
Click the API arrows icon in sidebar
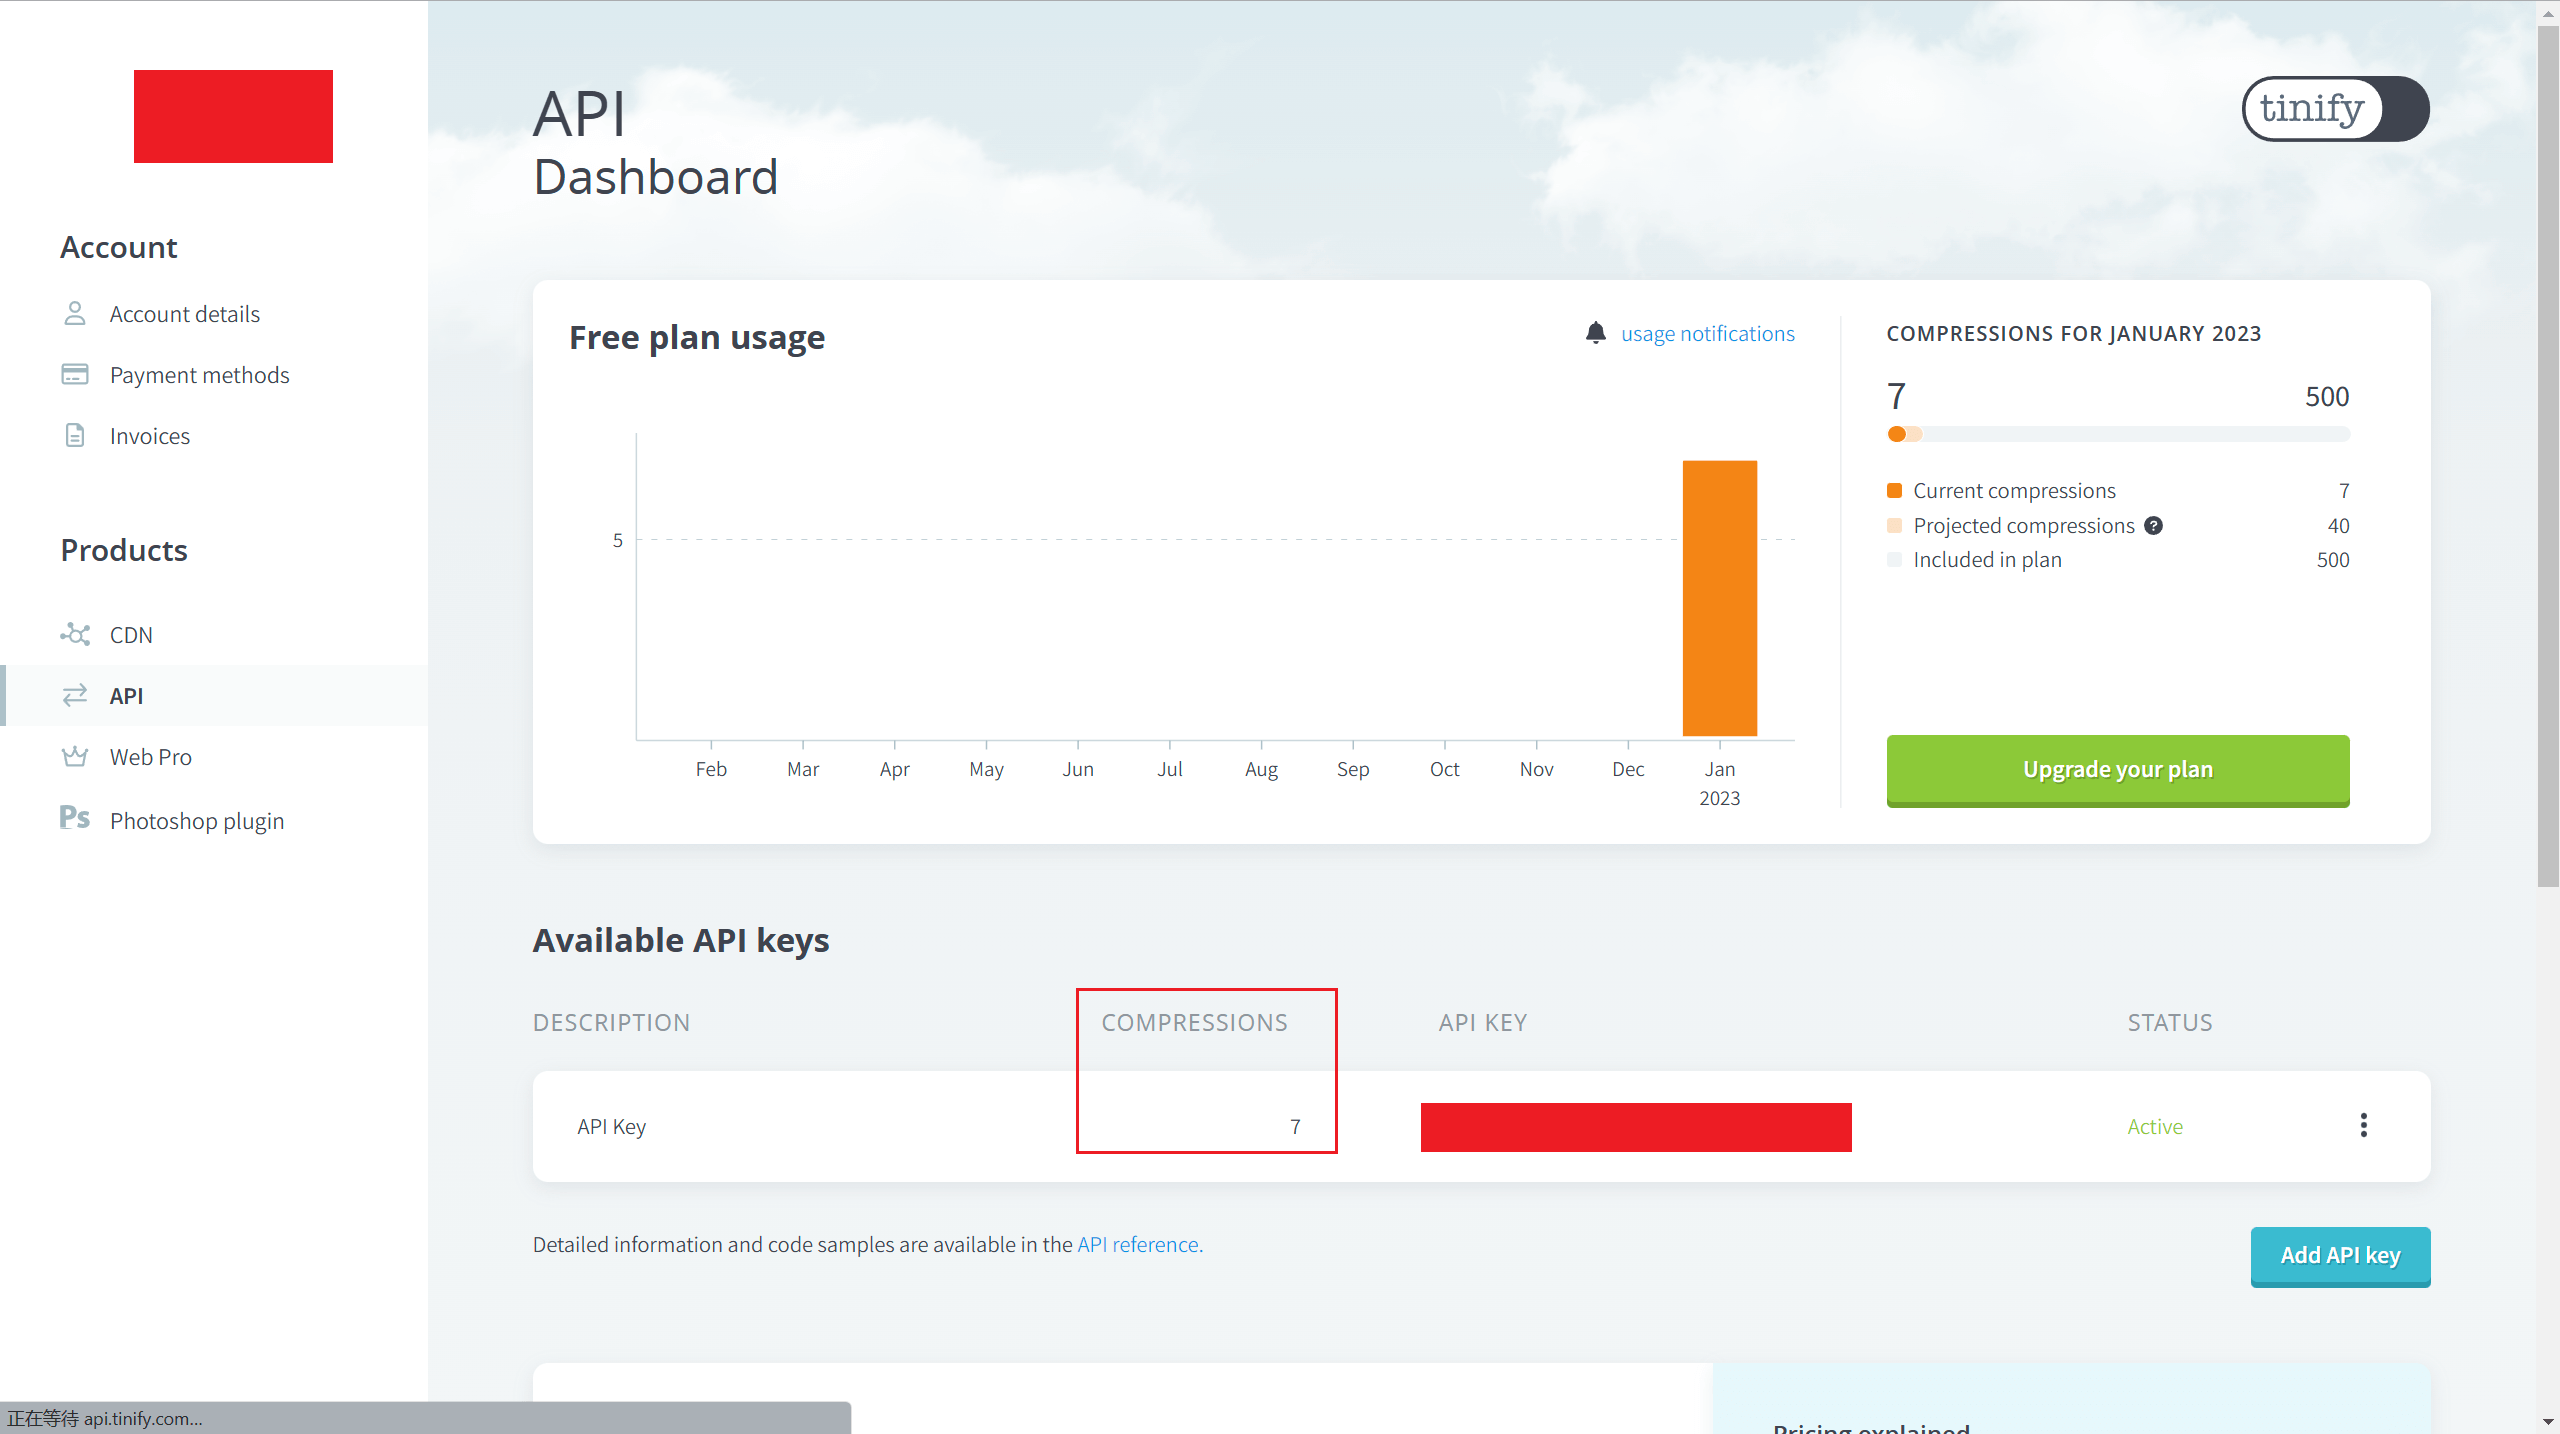(75, 695)
